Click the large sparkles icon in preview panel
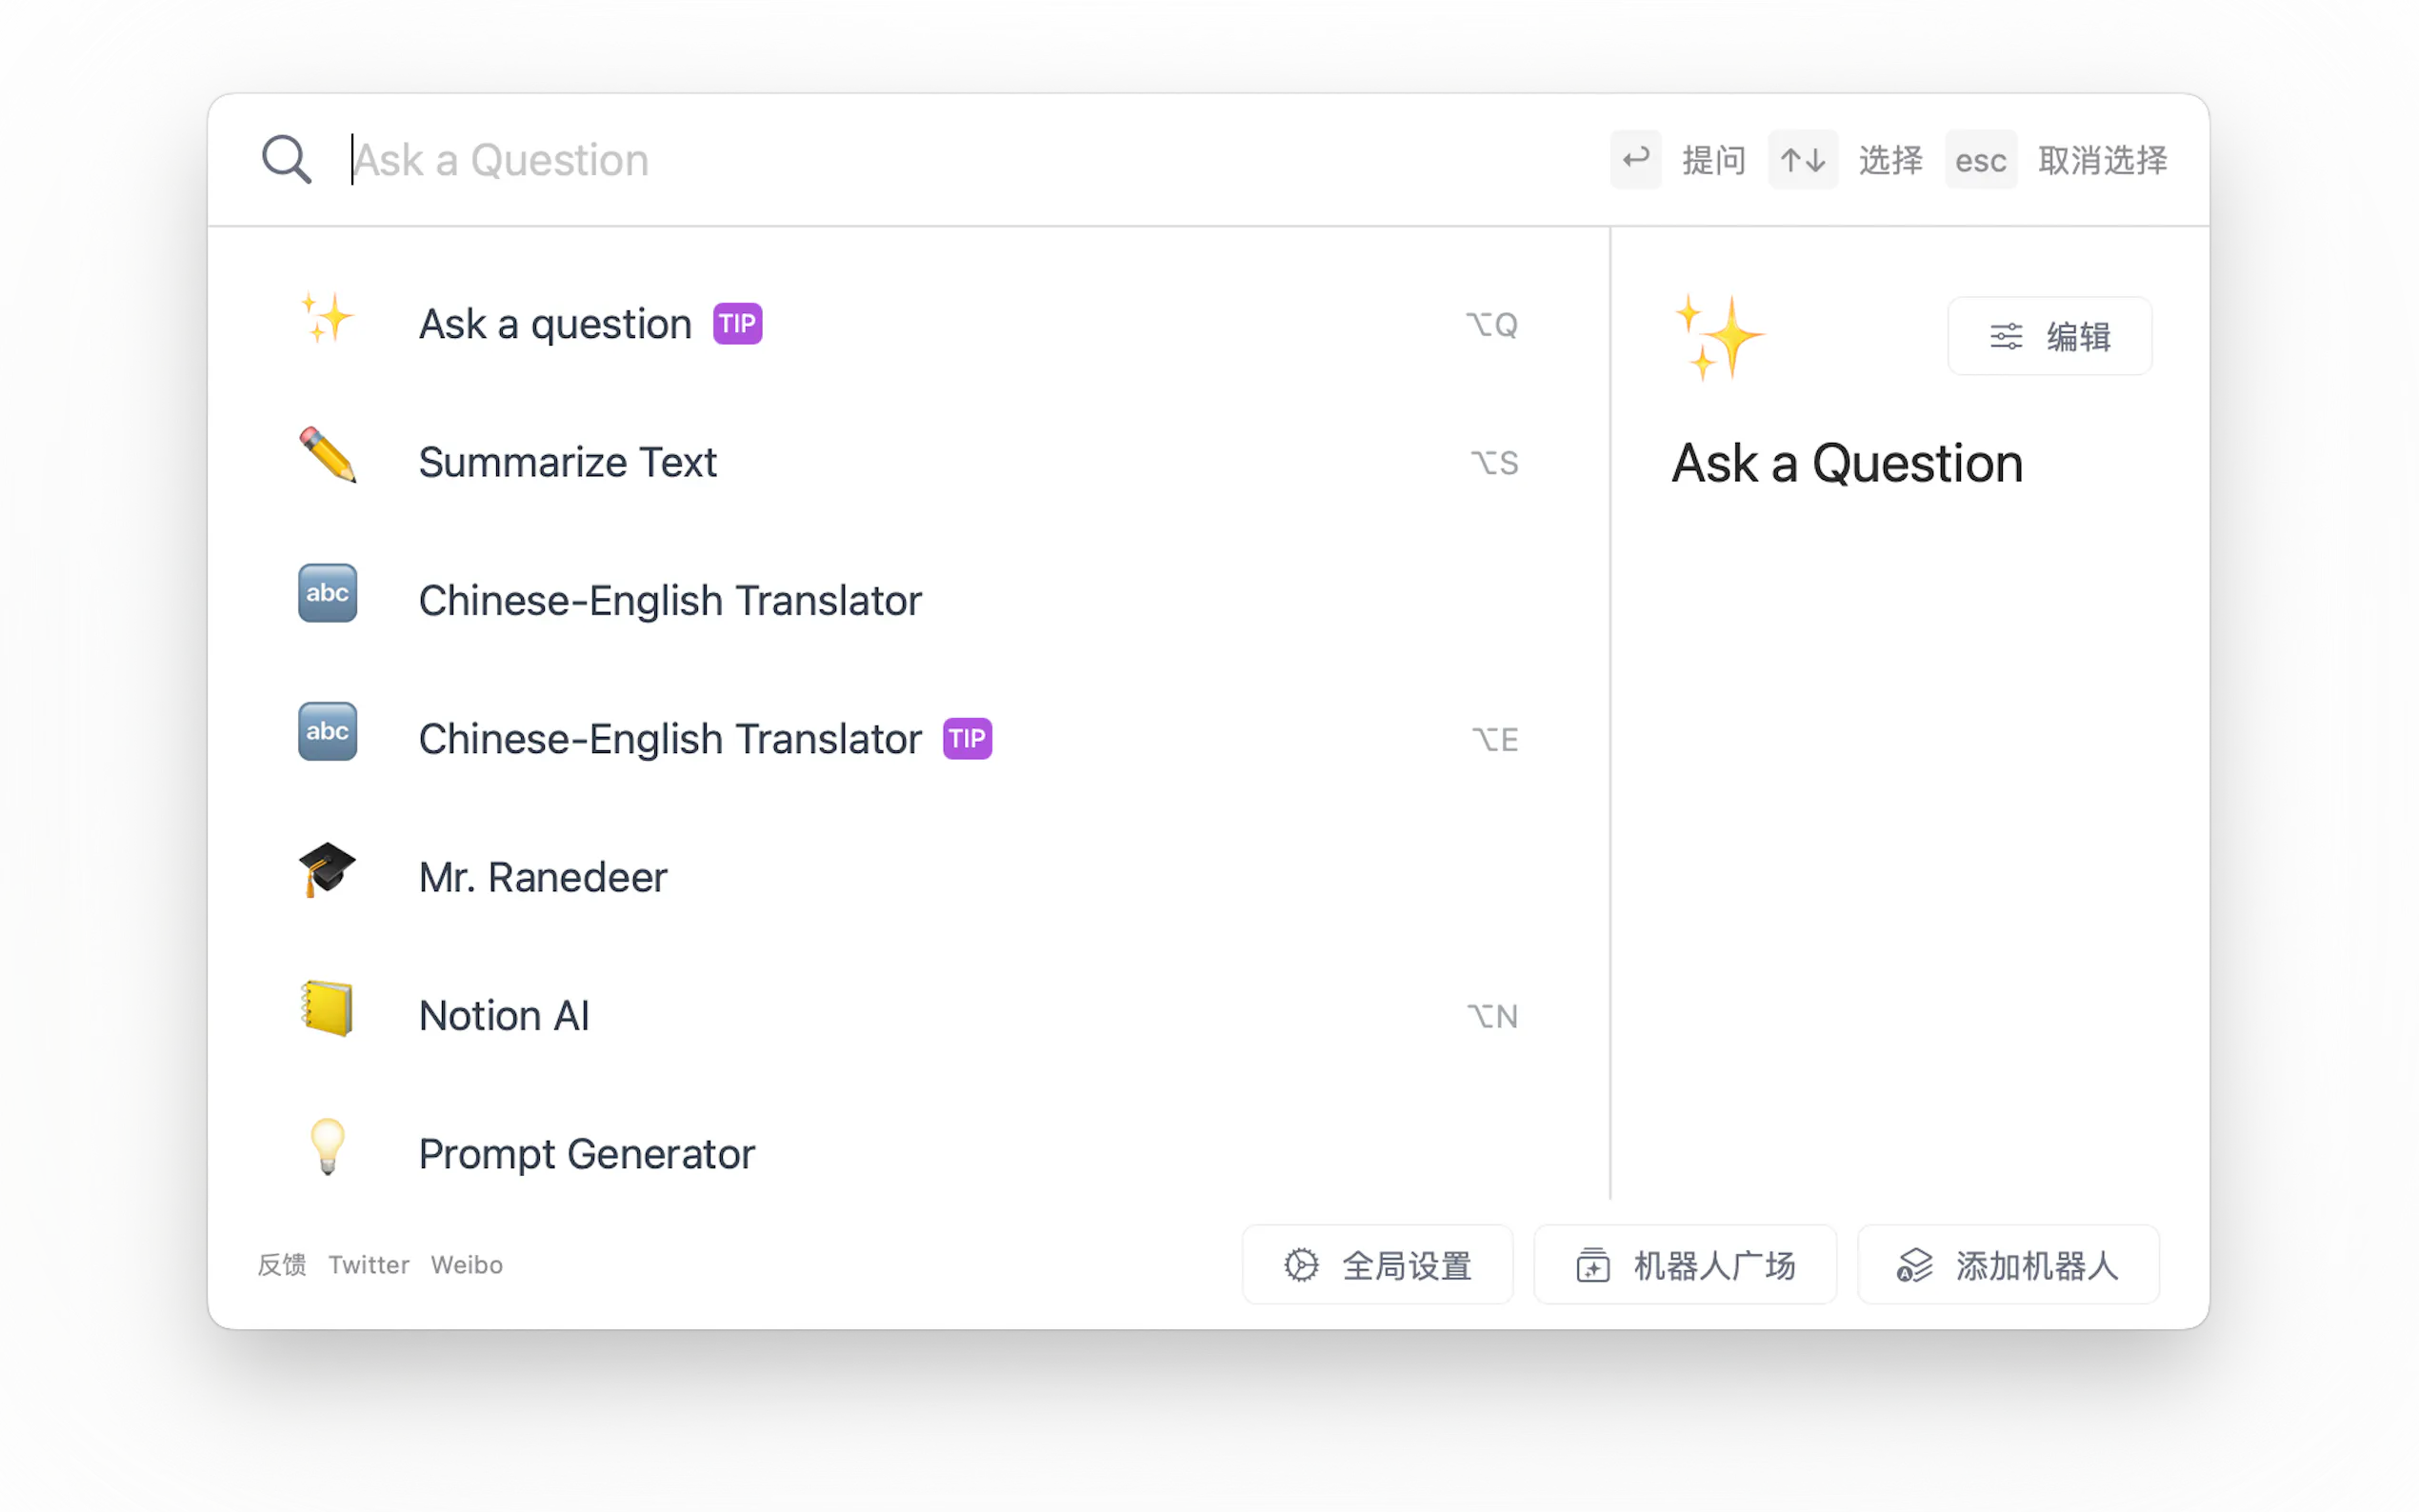The image size is (2419, 1512). (x=1719, y=337)
